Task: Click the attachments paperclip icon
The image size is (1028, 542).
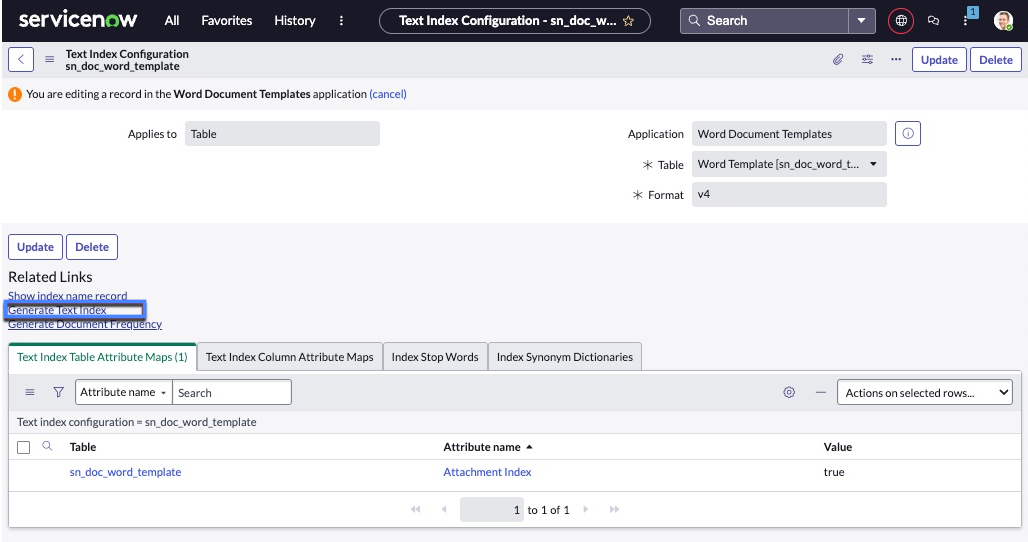Action: click(838, 60)
